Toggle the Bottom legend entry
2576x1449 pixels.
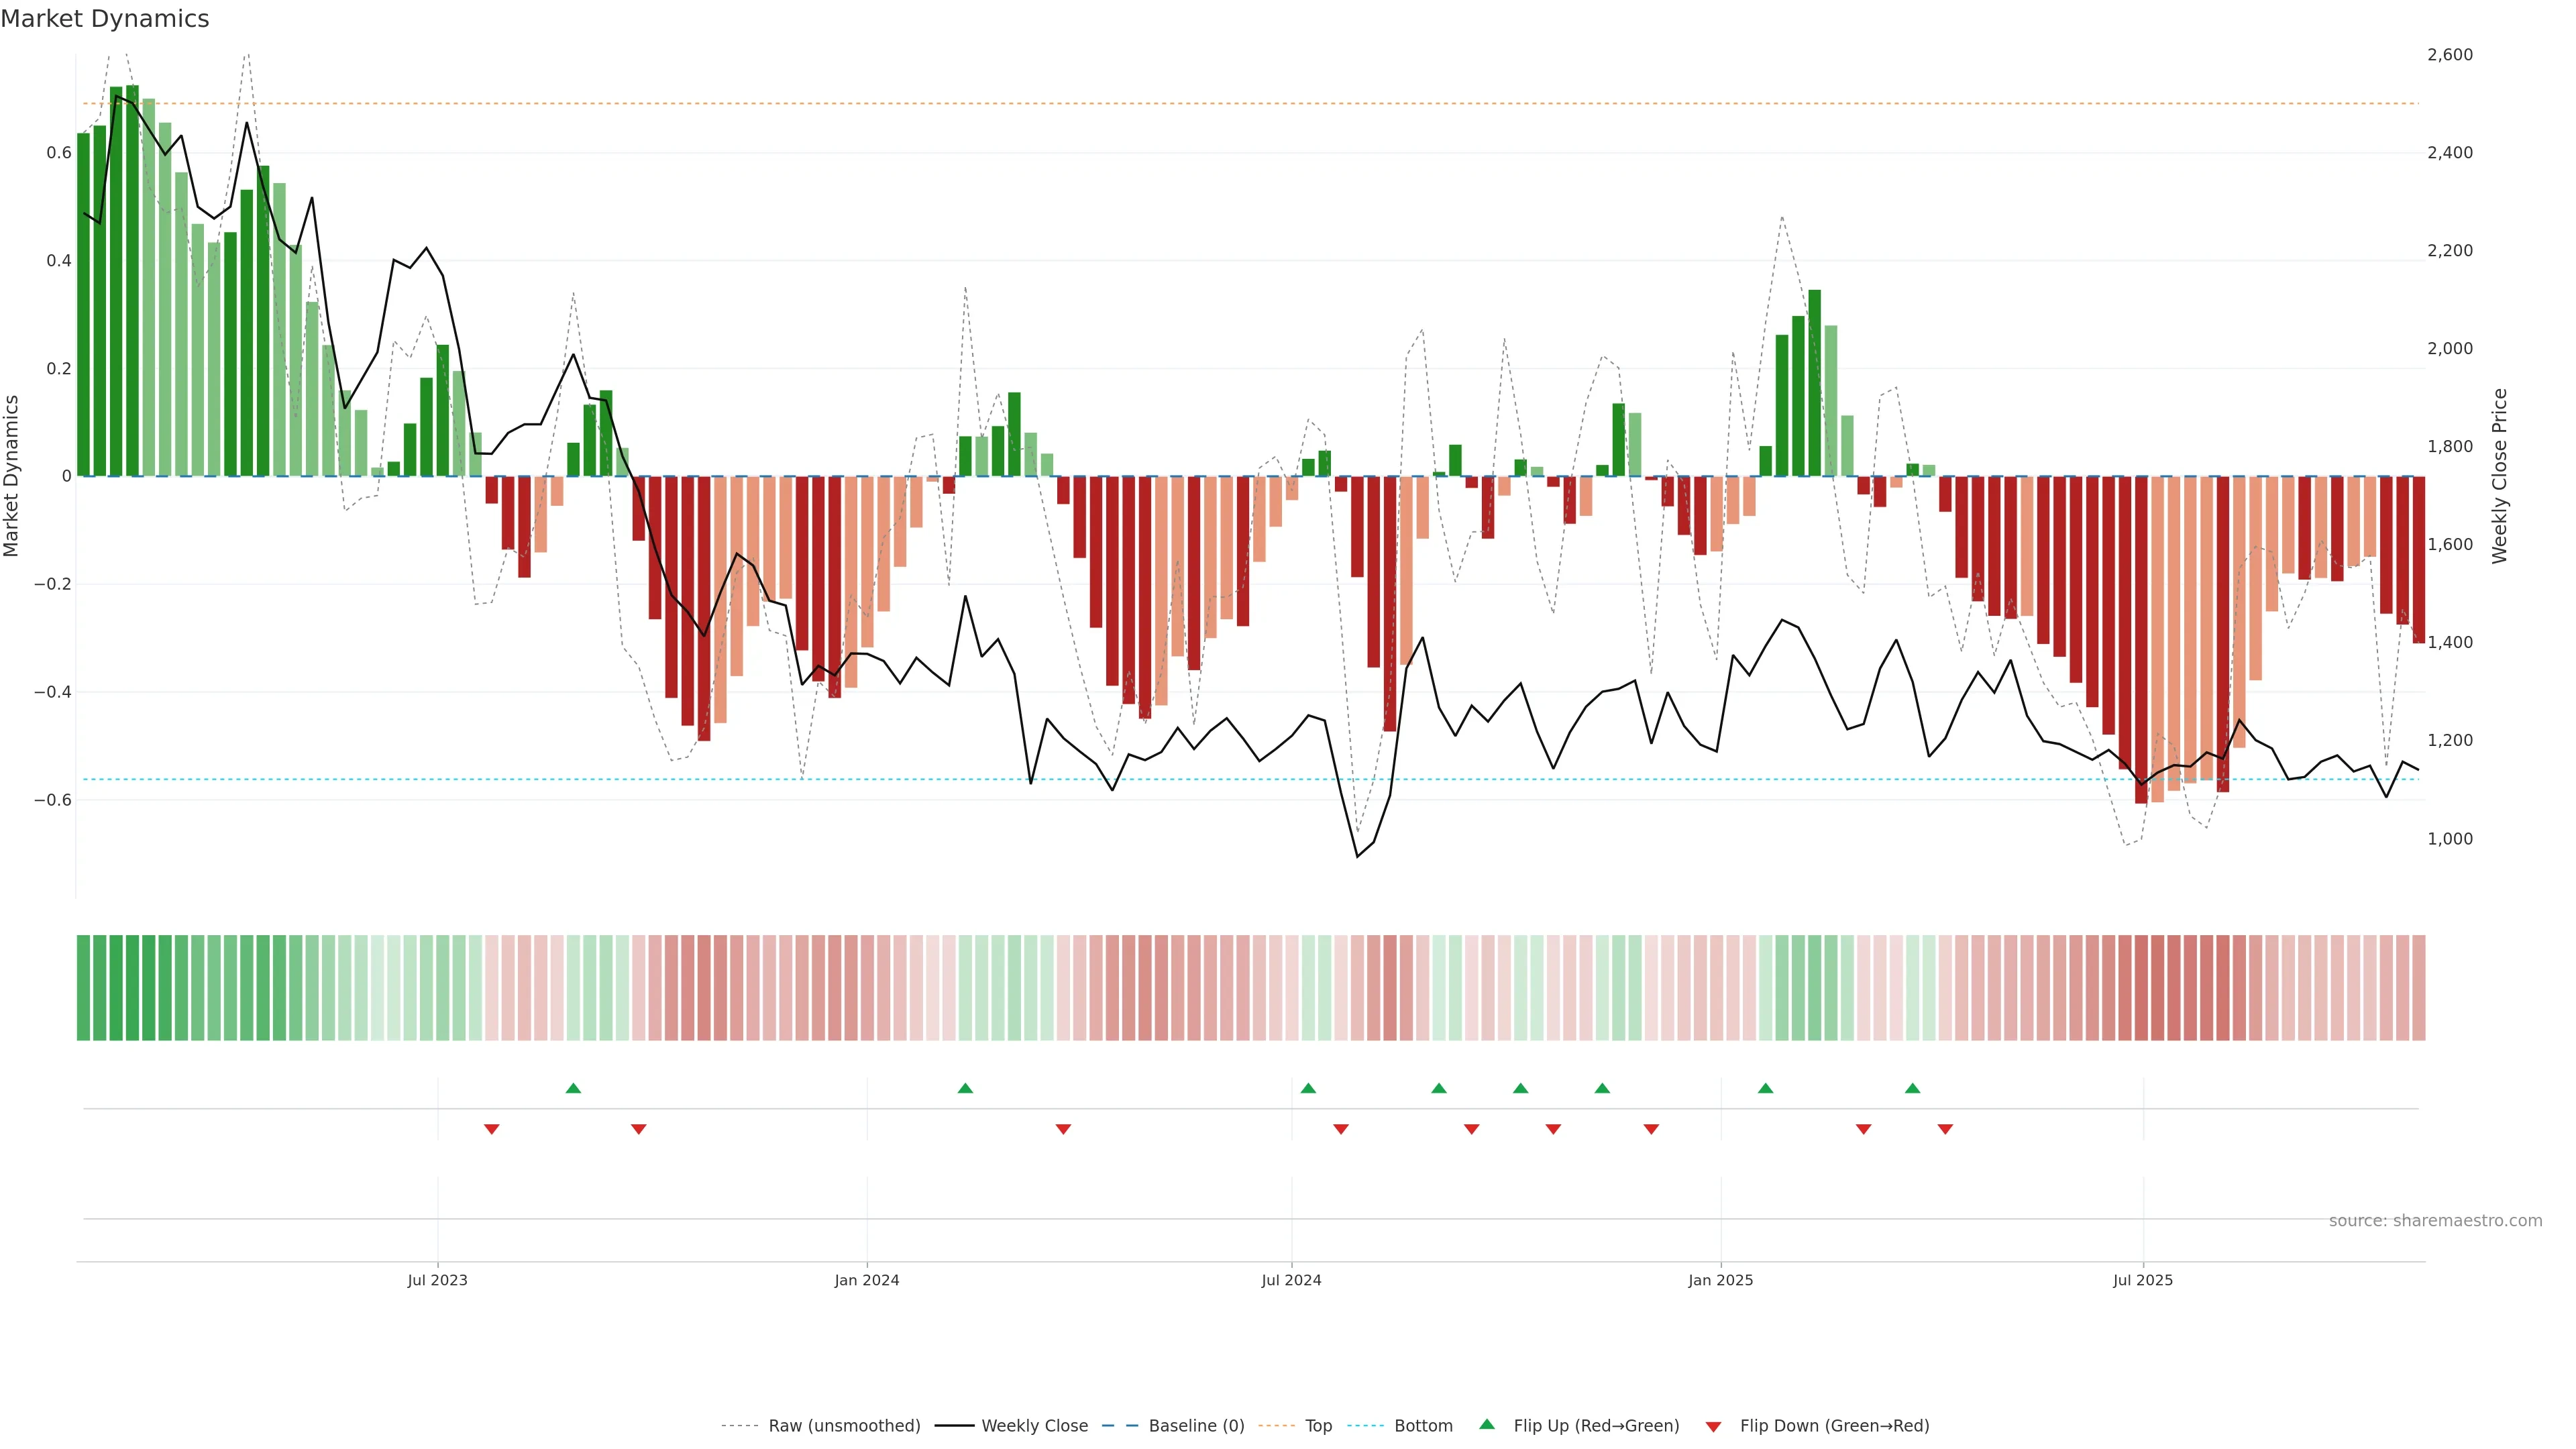(1423, 1426)
